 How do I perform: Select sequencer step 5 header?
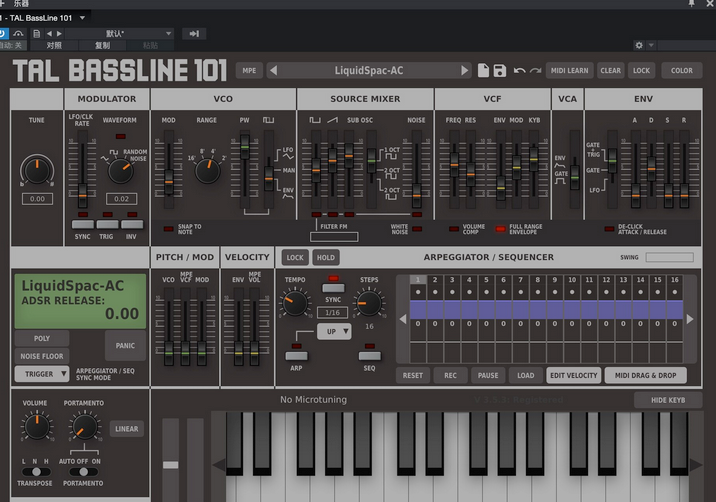click(x=486, y=280)
